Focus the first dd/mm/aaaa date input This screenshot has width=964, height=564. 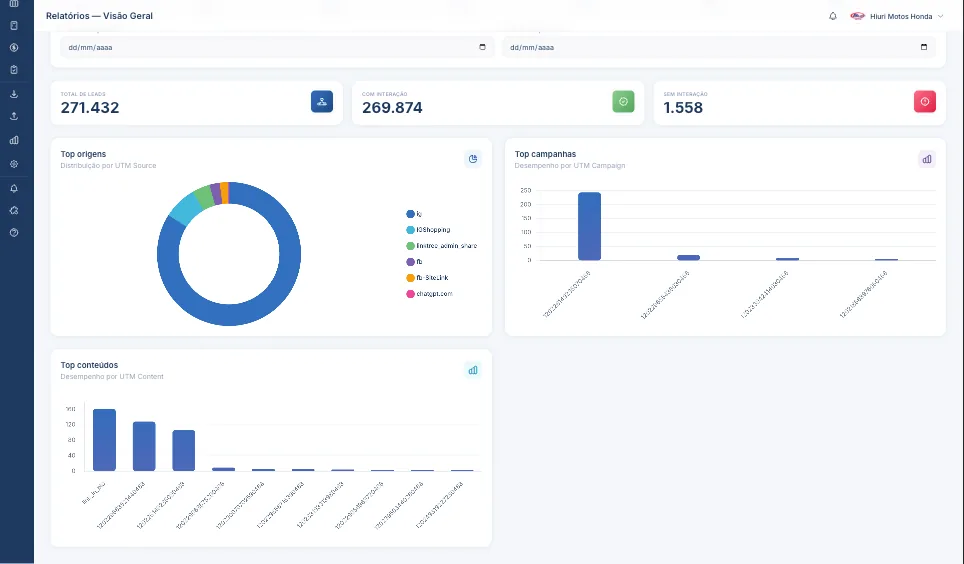point(277,47)
